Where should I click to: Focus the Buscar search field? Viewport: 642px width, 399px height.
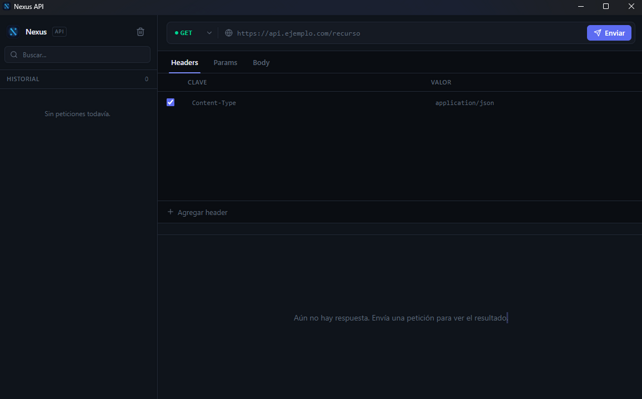pyautogui.click(x=77, y=54)
